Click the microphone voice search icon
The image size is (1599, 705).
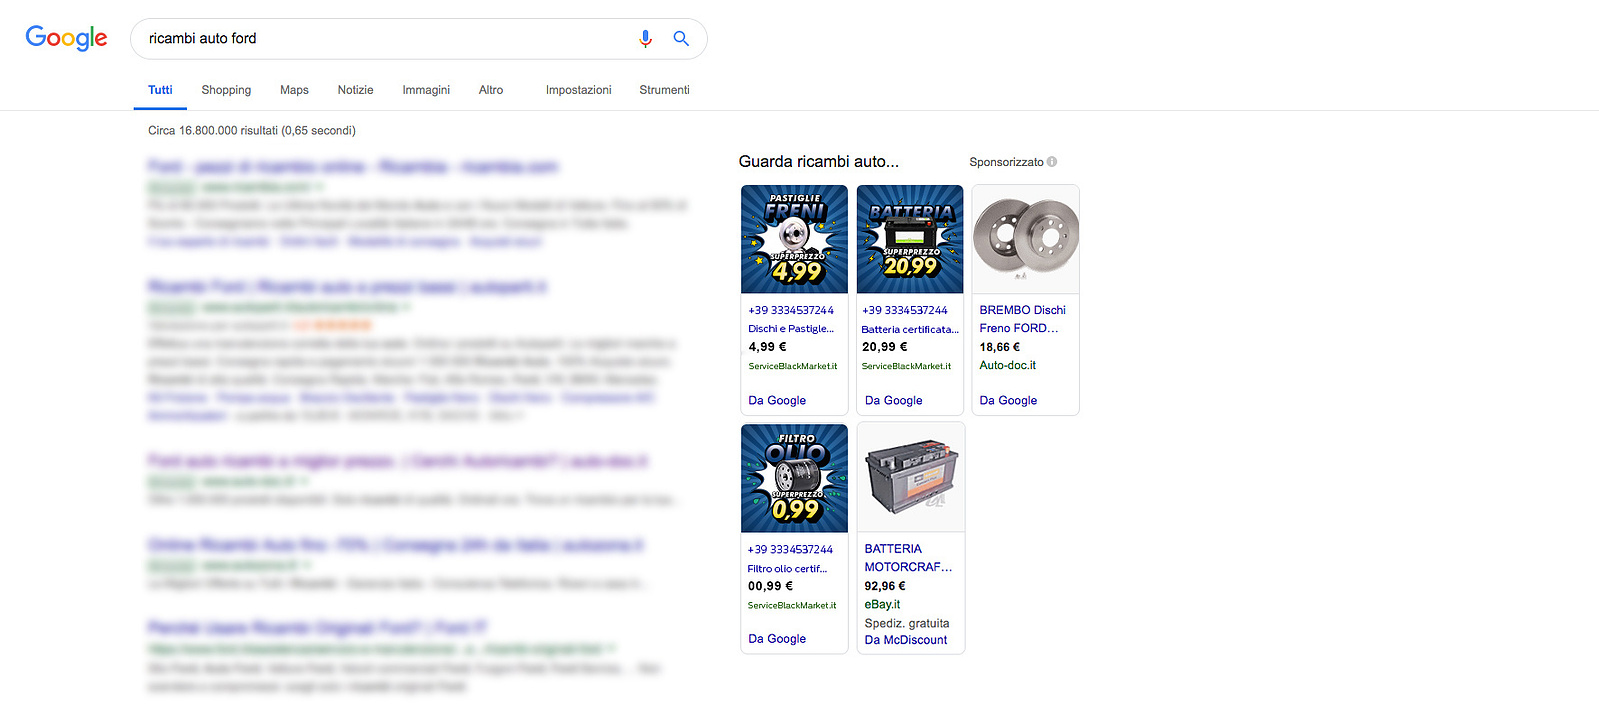645,39
